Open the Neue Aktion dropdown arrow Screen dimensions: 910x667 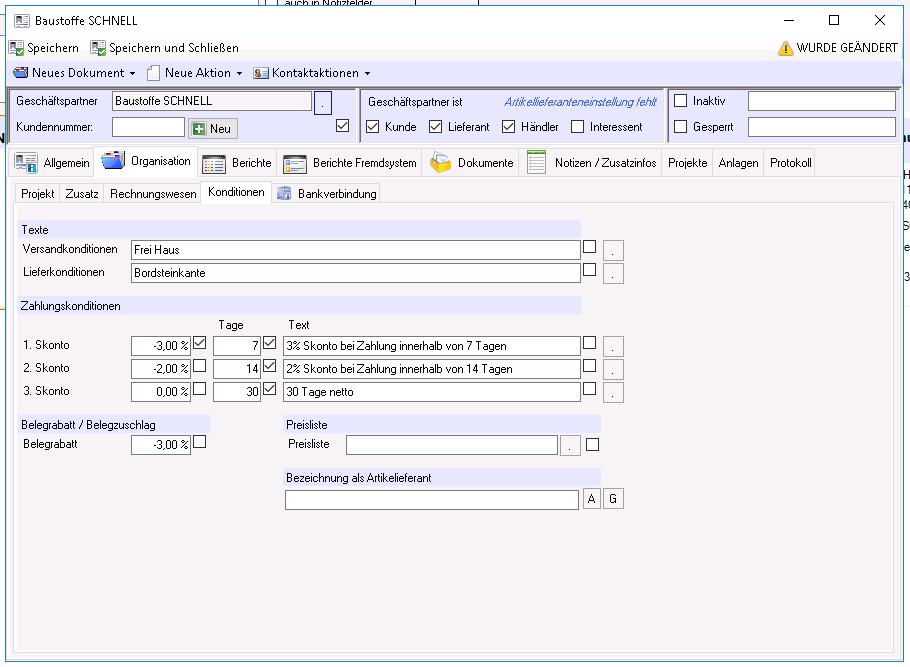239,73
